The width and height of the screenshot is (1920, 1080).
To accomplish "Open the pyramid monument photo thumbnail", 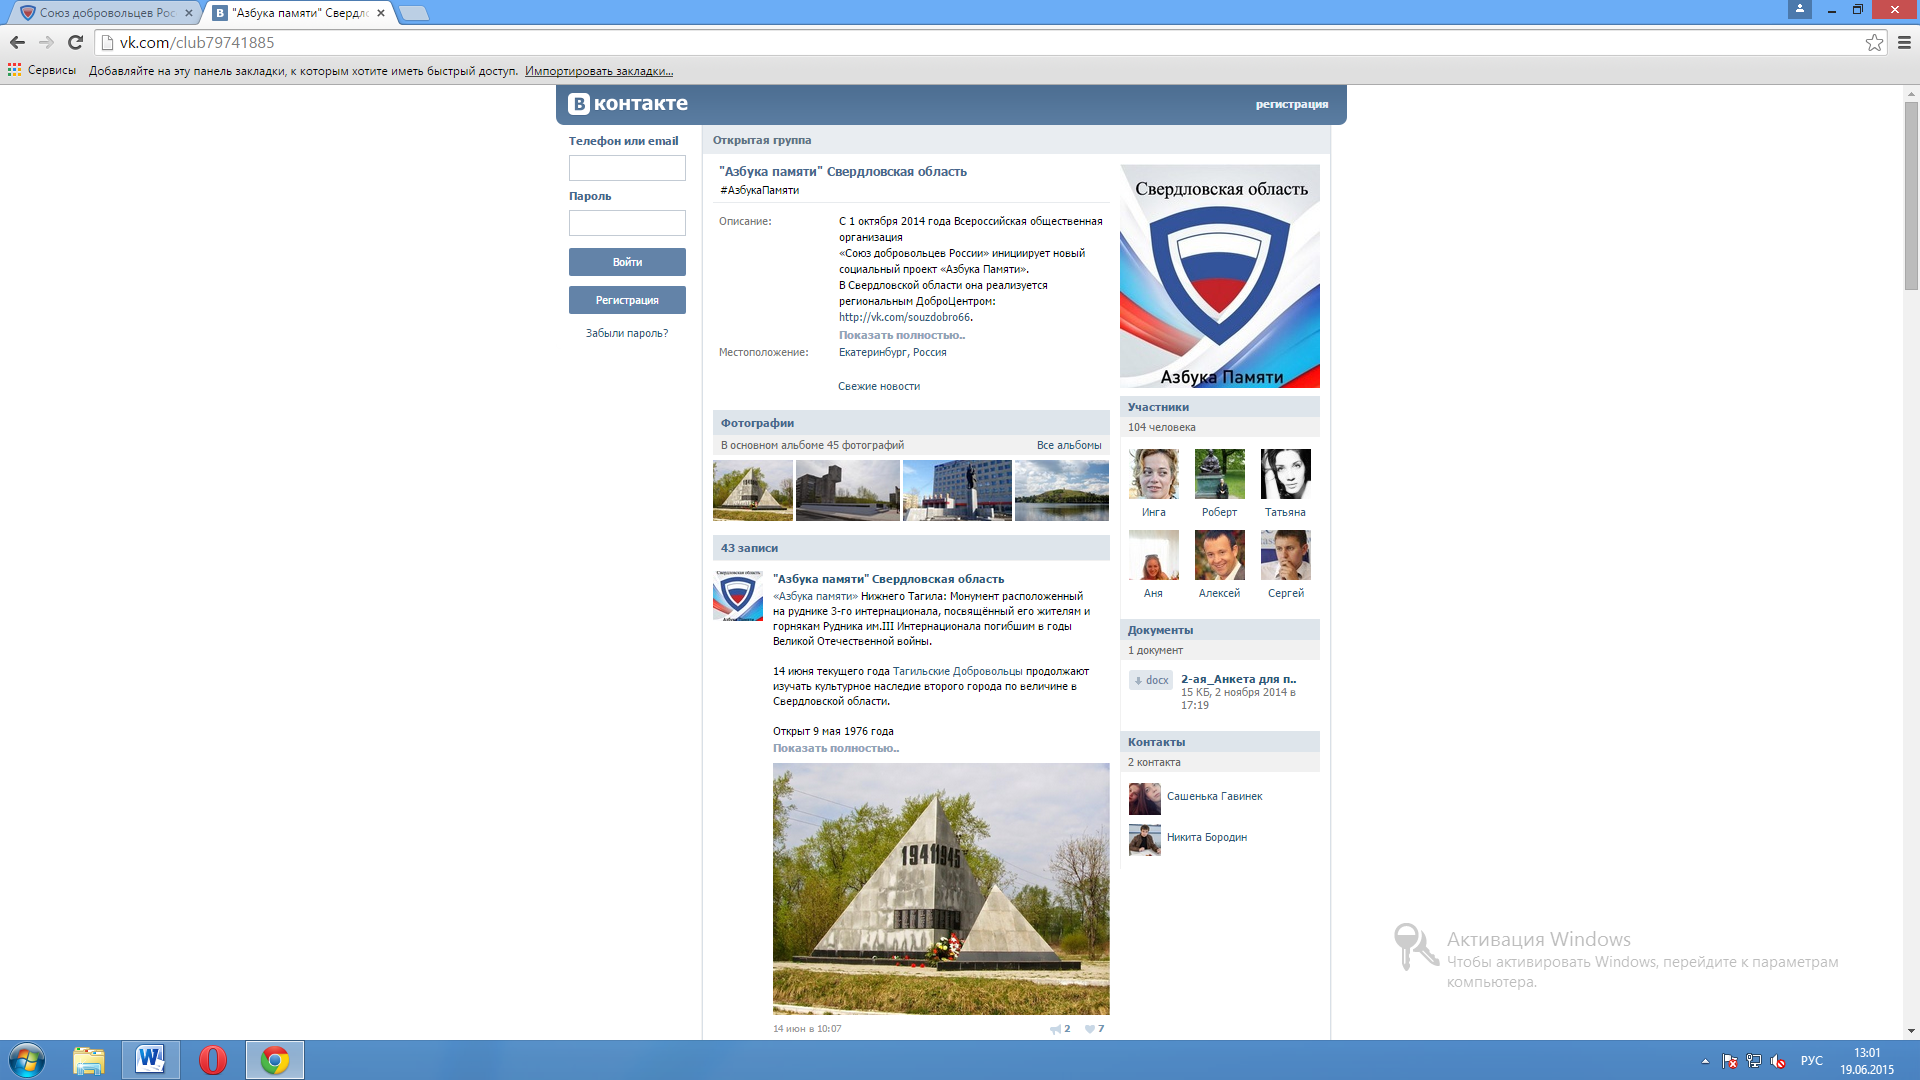I will pyautogui.click(x=753, y=490).
